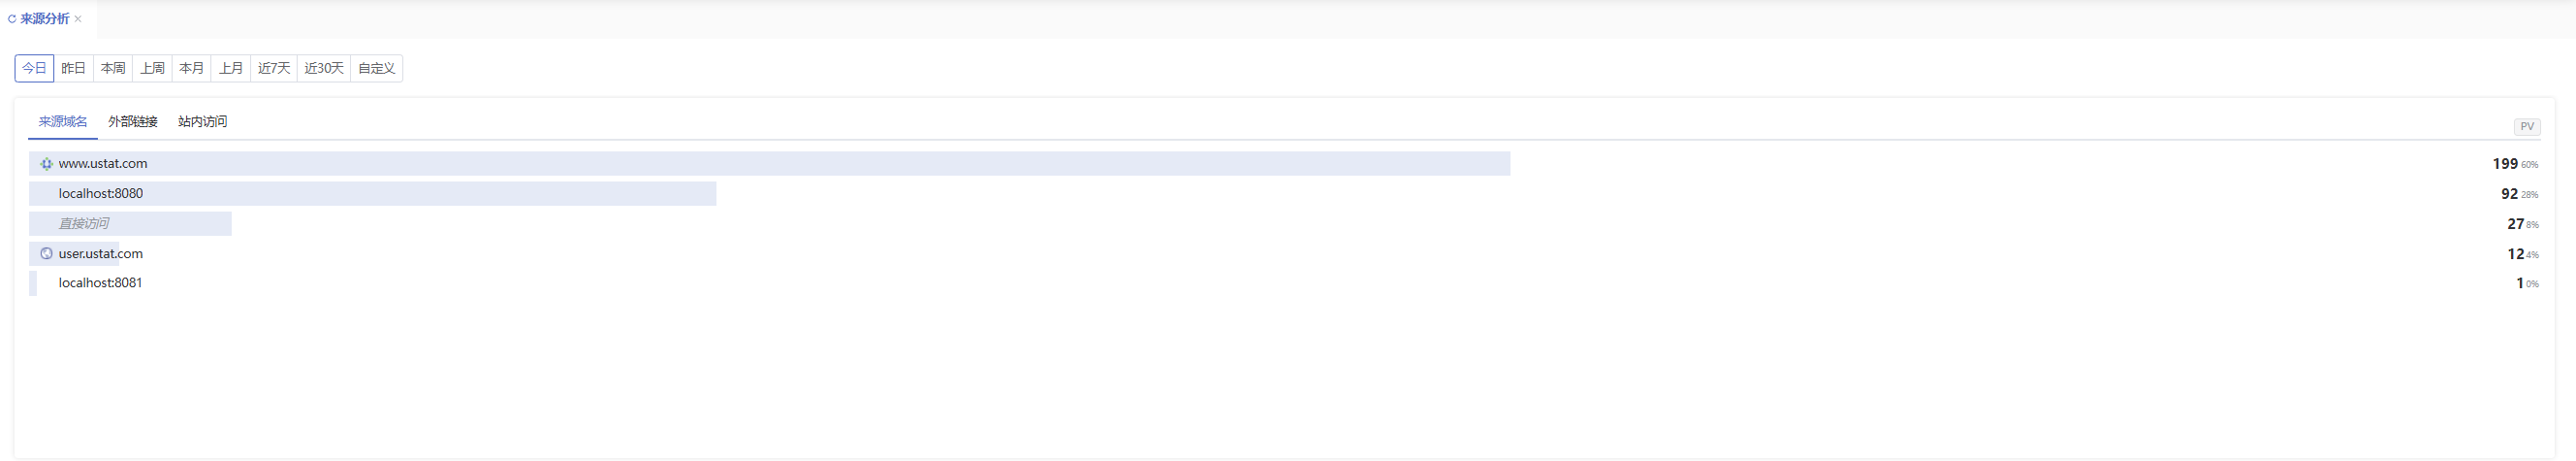Pick the 近30天 date range
Image resolution: width=2576 pixels, height=461 pixels.
[x=324, y=68]
